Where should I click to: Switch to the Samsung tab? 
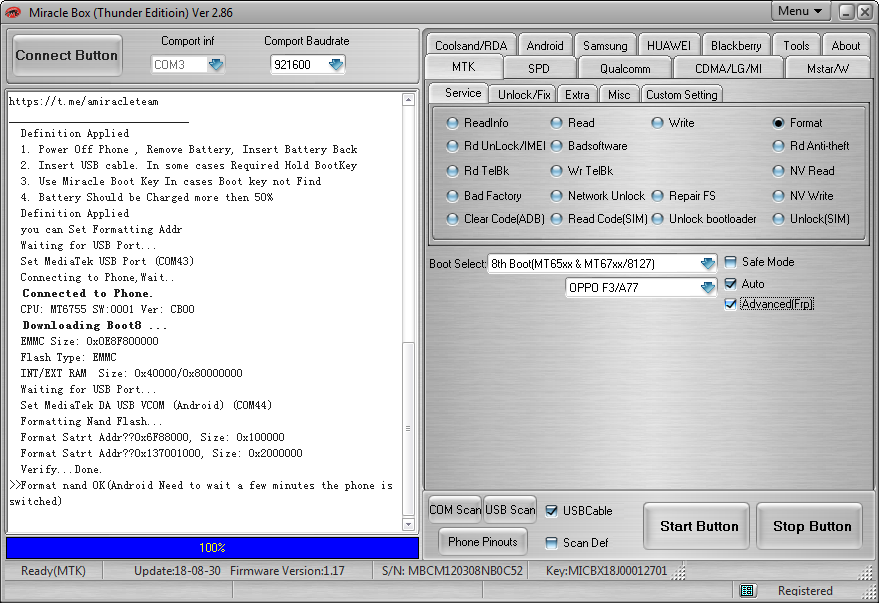[x=605, y=45]
